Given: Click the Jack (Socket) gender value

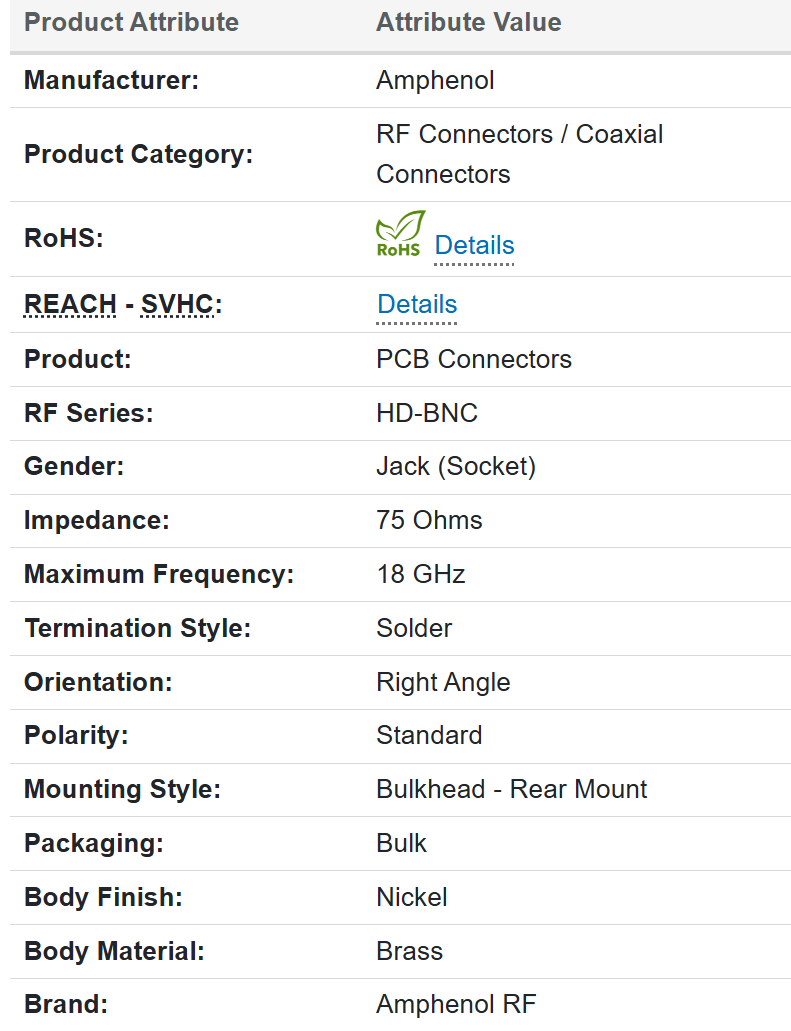Looking at the screenshot, I should point(456,466).
